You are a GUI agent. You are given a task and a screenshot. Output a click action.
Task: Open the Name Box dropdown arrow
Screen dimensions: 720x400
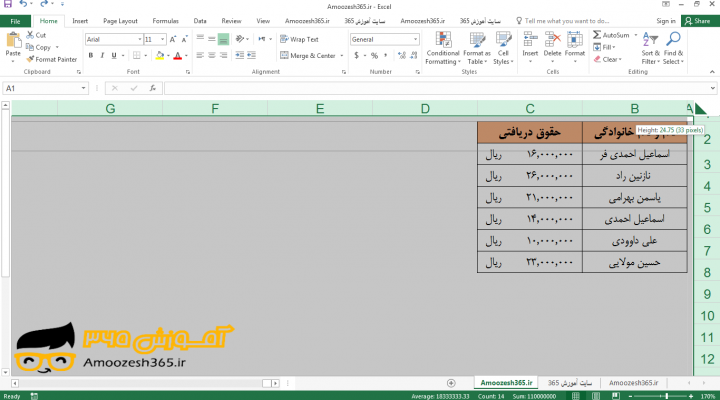point(83,88)
